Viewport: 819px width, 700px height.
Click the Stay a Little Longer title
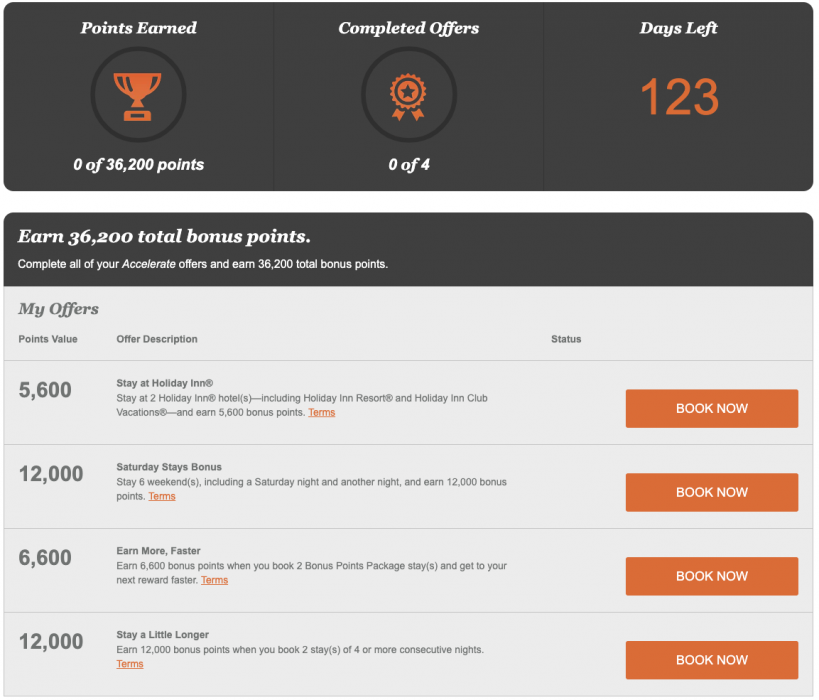[163, 635]
